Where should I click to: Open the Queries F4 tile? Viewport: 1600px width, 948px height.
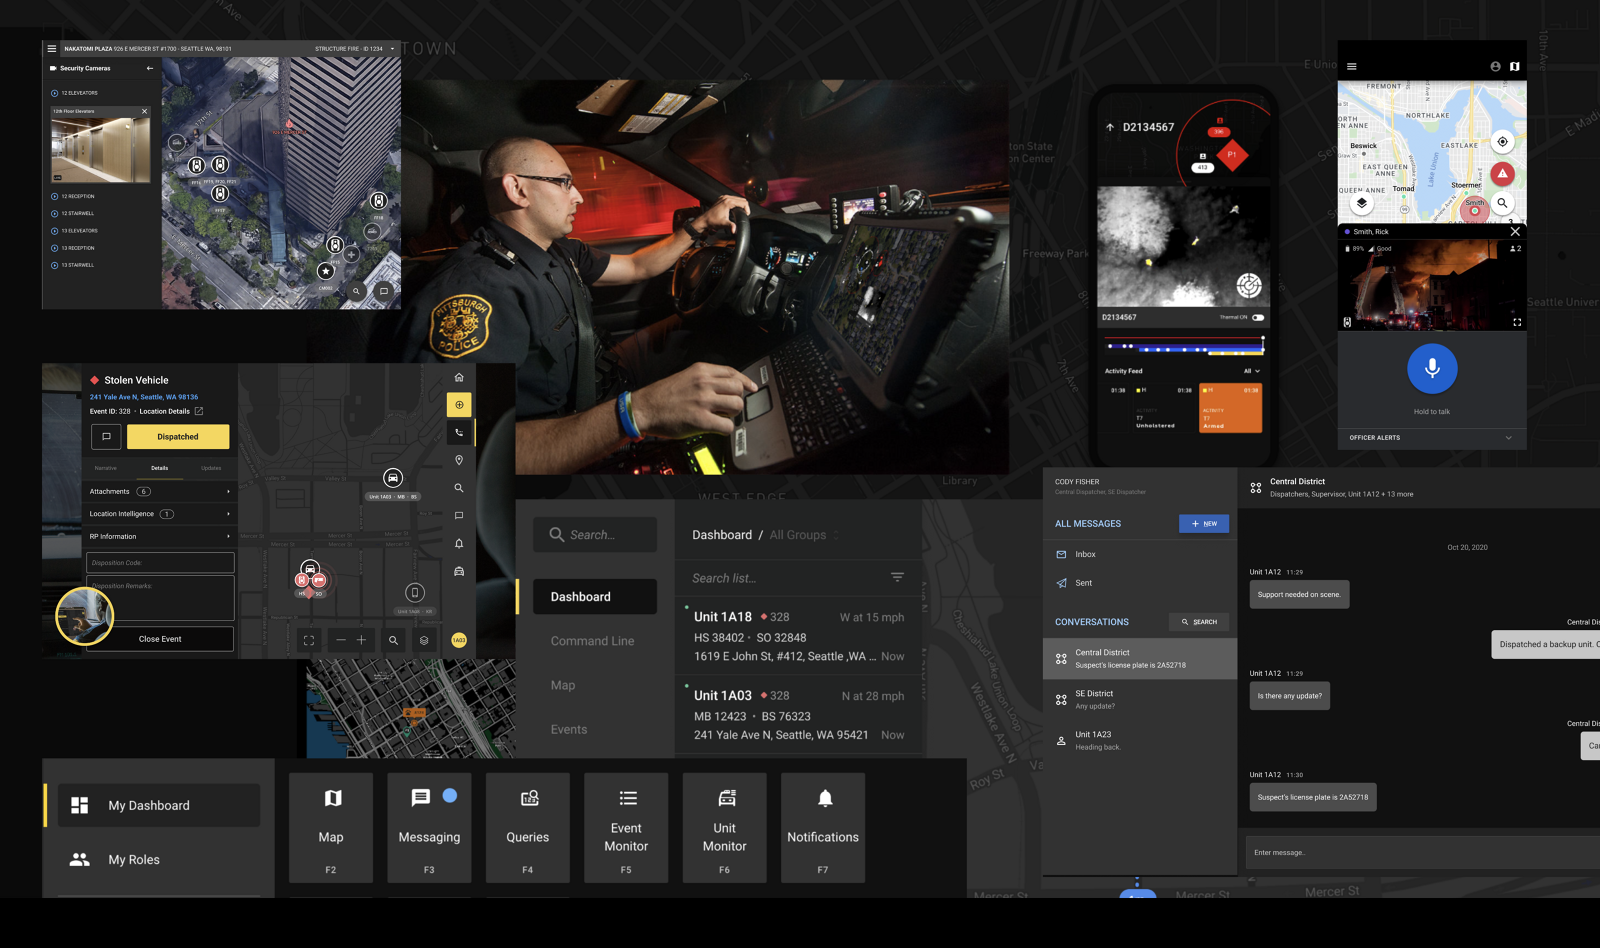tap(528, 828)
